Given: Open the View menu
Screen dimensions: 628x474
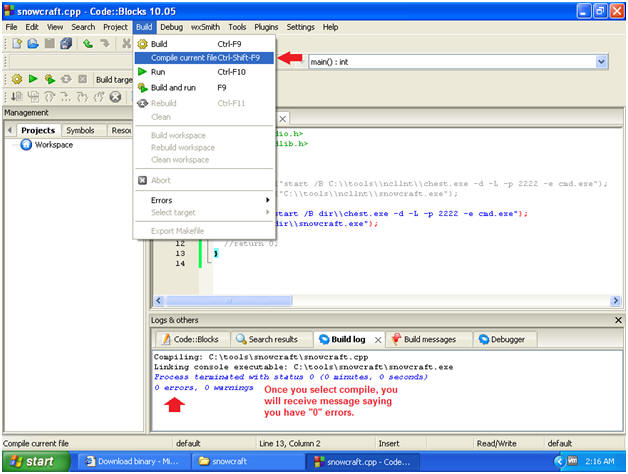Looking at the screenshot, I should [x=55, y=27].
